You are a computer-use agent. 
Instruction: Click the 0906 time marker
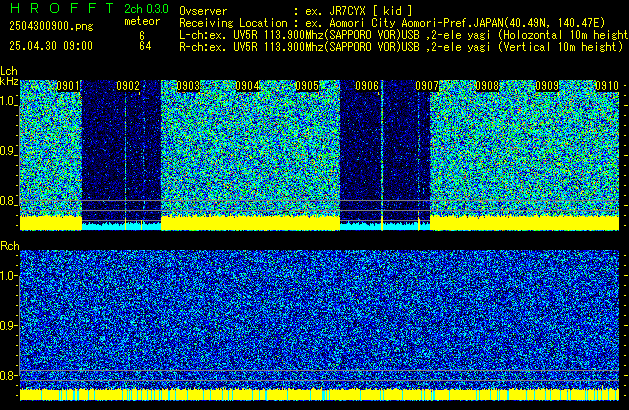[367, 86]
